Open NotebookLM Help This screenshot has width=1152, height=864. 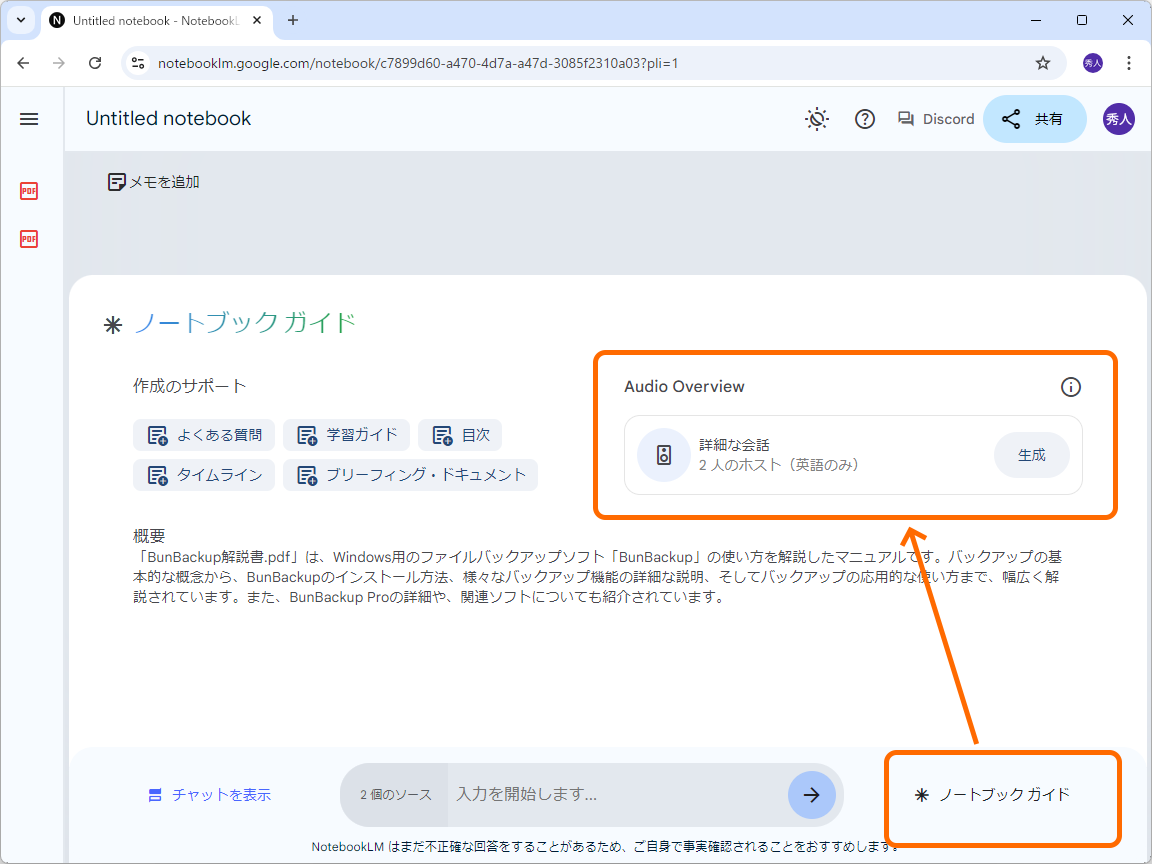click(864, 119)
